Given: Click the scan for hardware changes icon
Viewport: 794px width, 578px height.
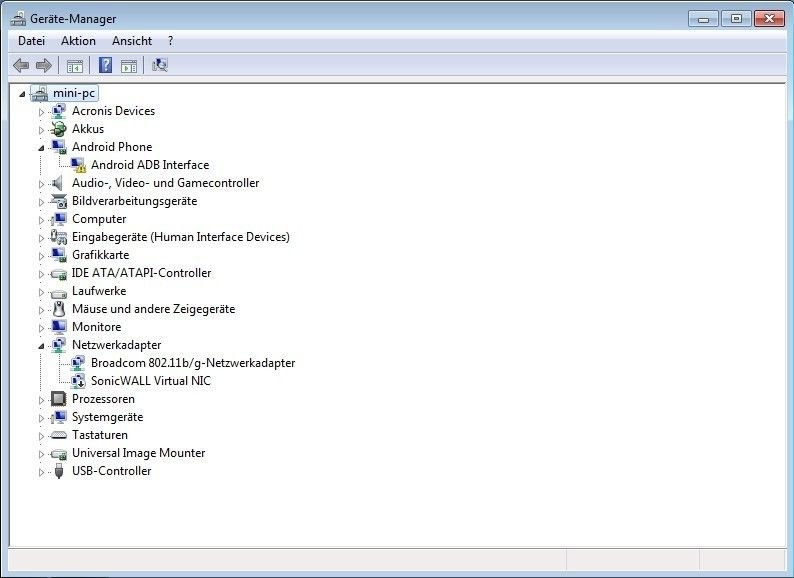Looking at the screenshot, I should [160, 65].
